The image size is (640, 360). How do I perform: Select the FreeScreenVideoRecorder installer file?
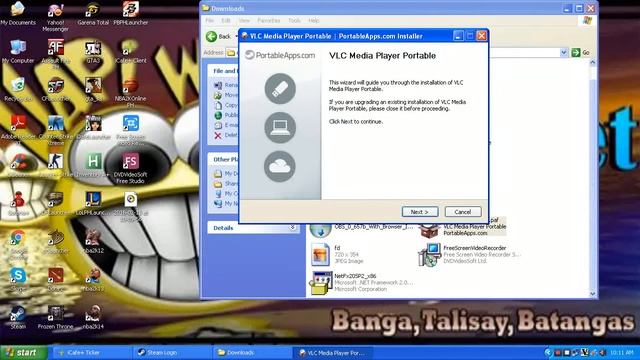(x=469, y=254)
